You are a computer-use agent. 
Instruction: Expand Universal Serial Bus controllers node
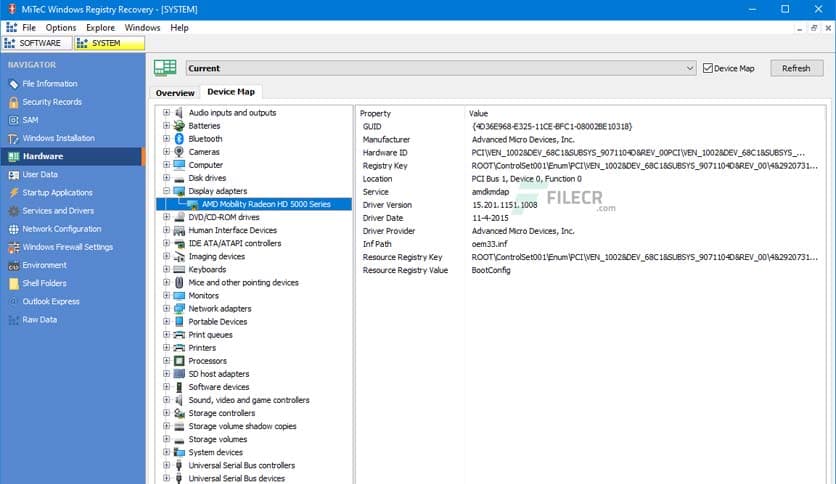point(166,465)
